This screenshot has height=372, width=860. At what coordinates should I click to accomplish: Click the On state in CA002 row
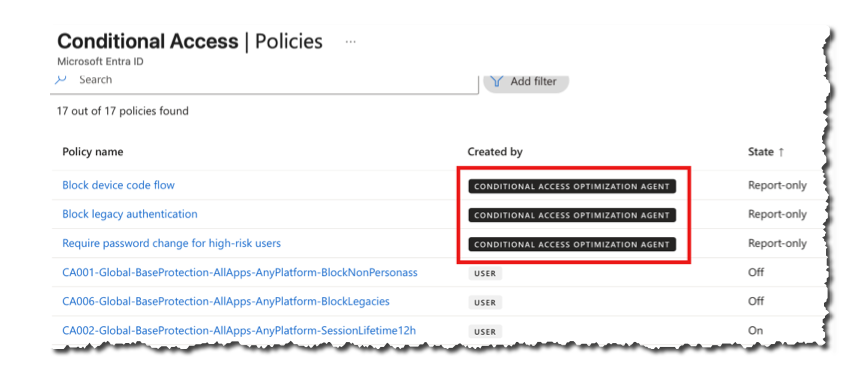point(755,330)
